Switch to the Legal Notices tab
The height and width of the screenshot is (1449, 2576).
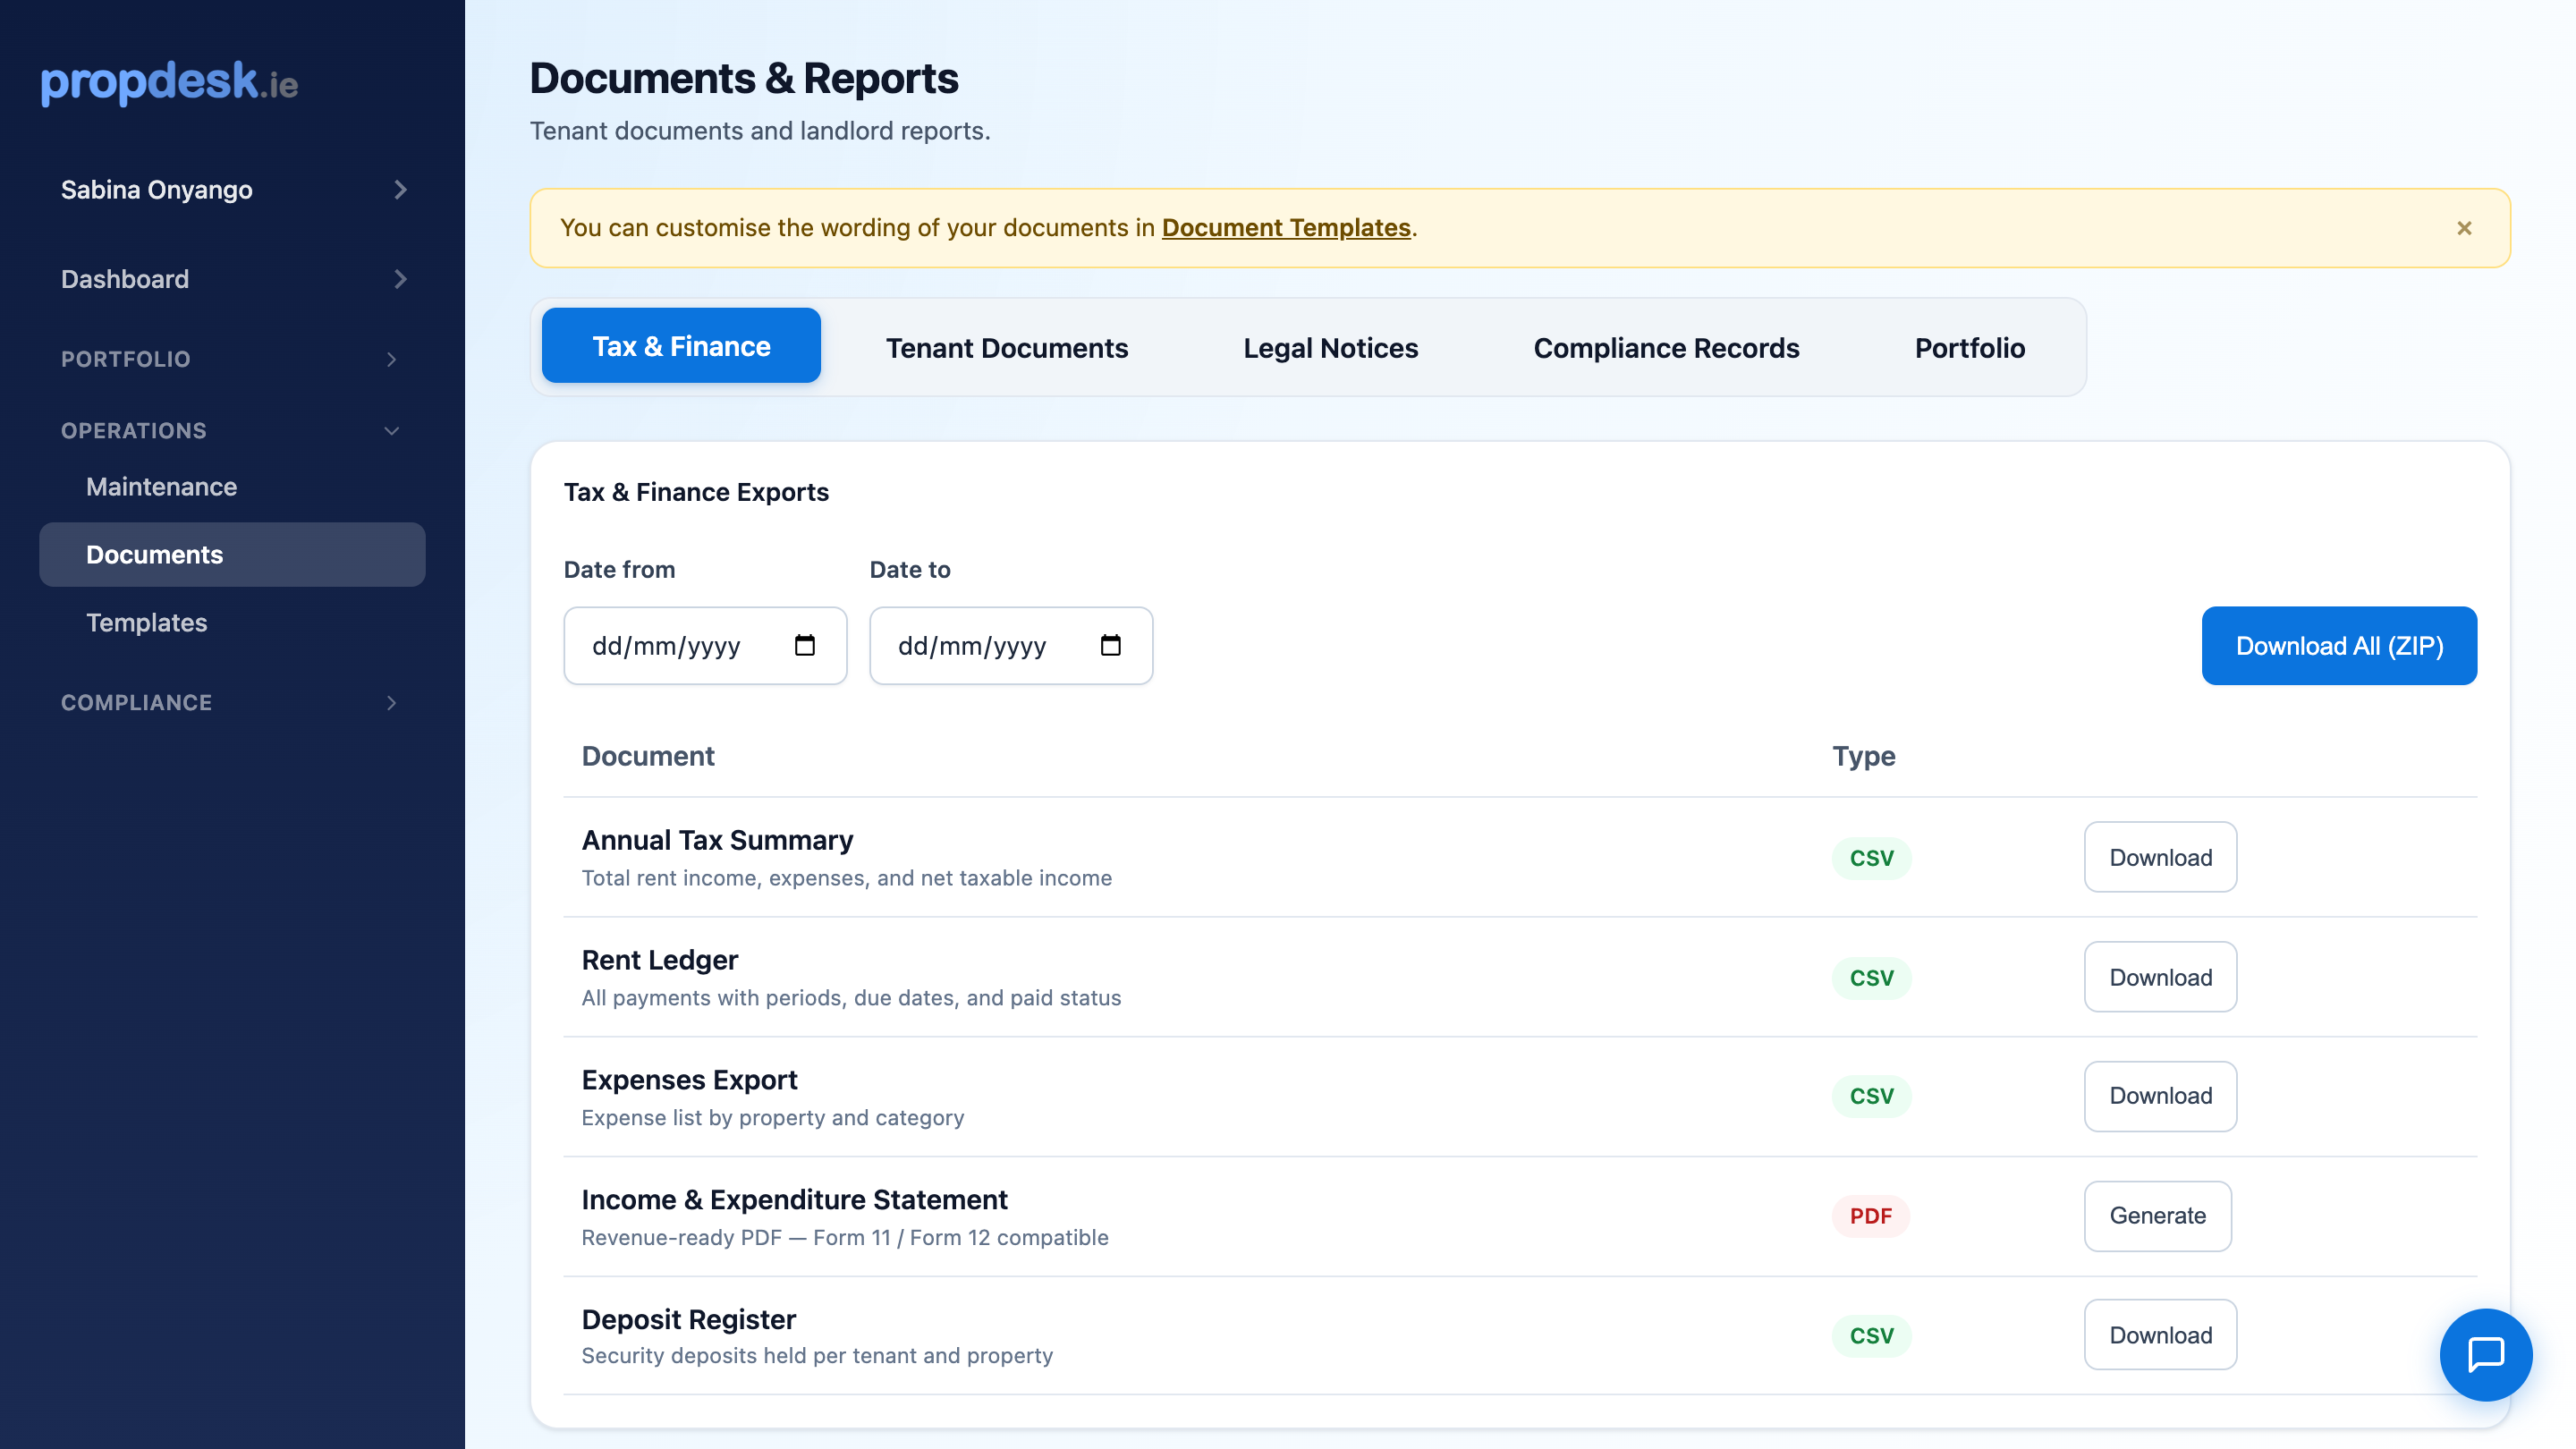(x=1330, y=348)
